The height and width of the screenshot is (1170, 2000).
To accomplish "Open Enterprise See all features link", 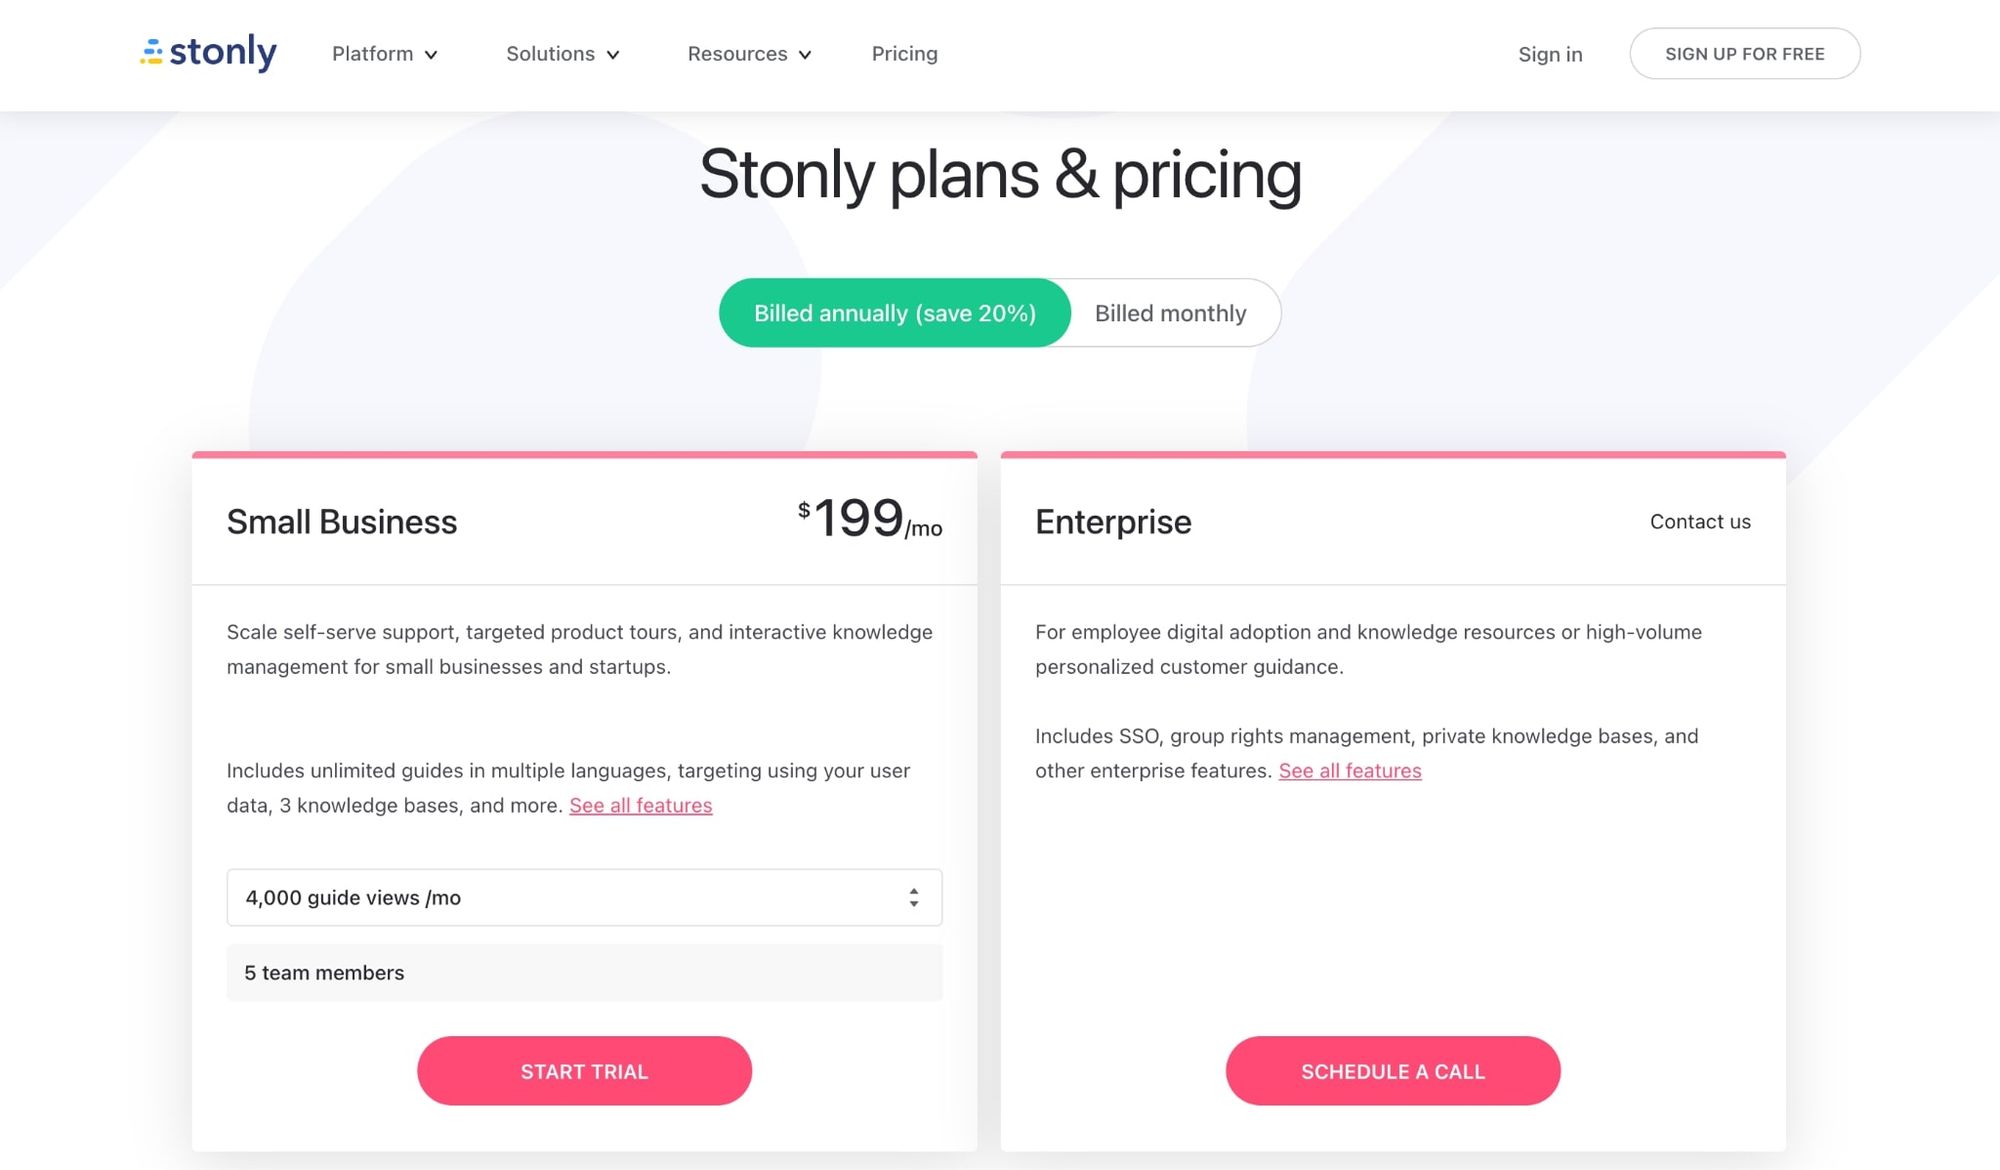I will point(1350,771).
